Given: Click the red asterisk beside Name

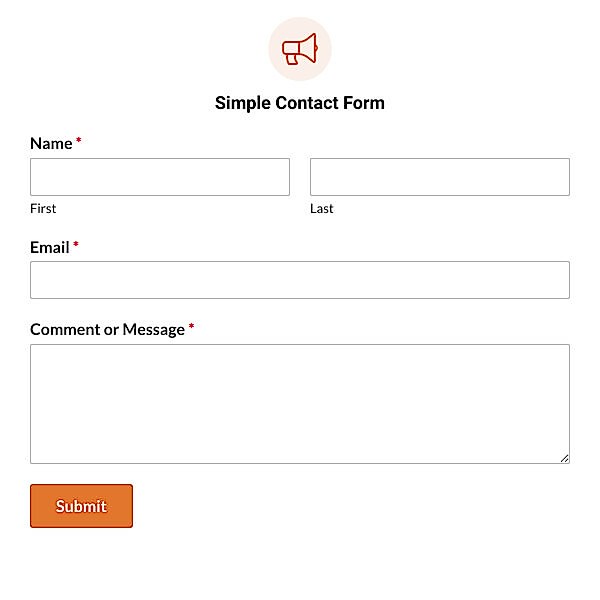Looking at the screenshot, I should click(78, 140).
